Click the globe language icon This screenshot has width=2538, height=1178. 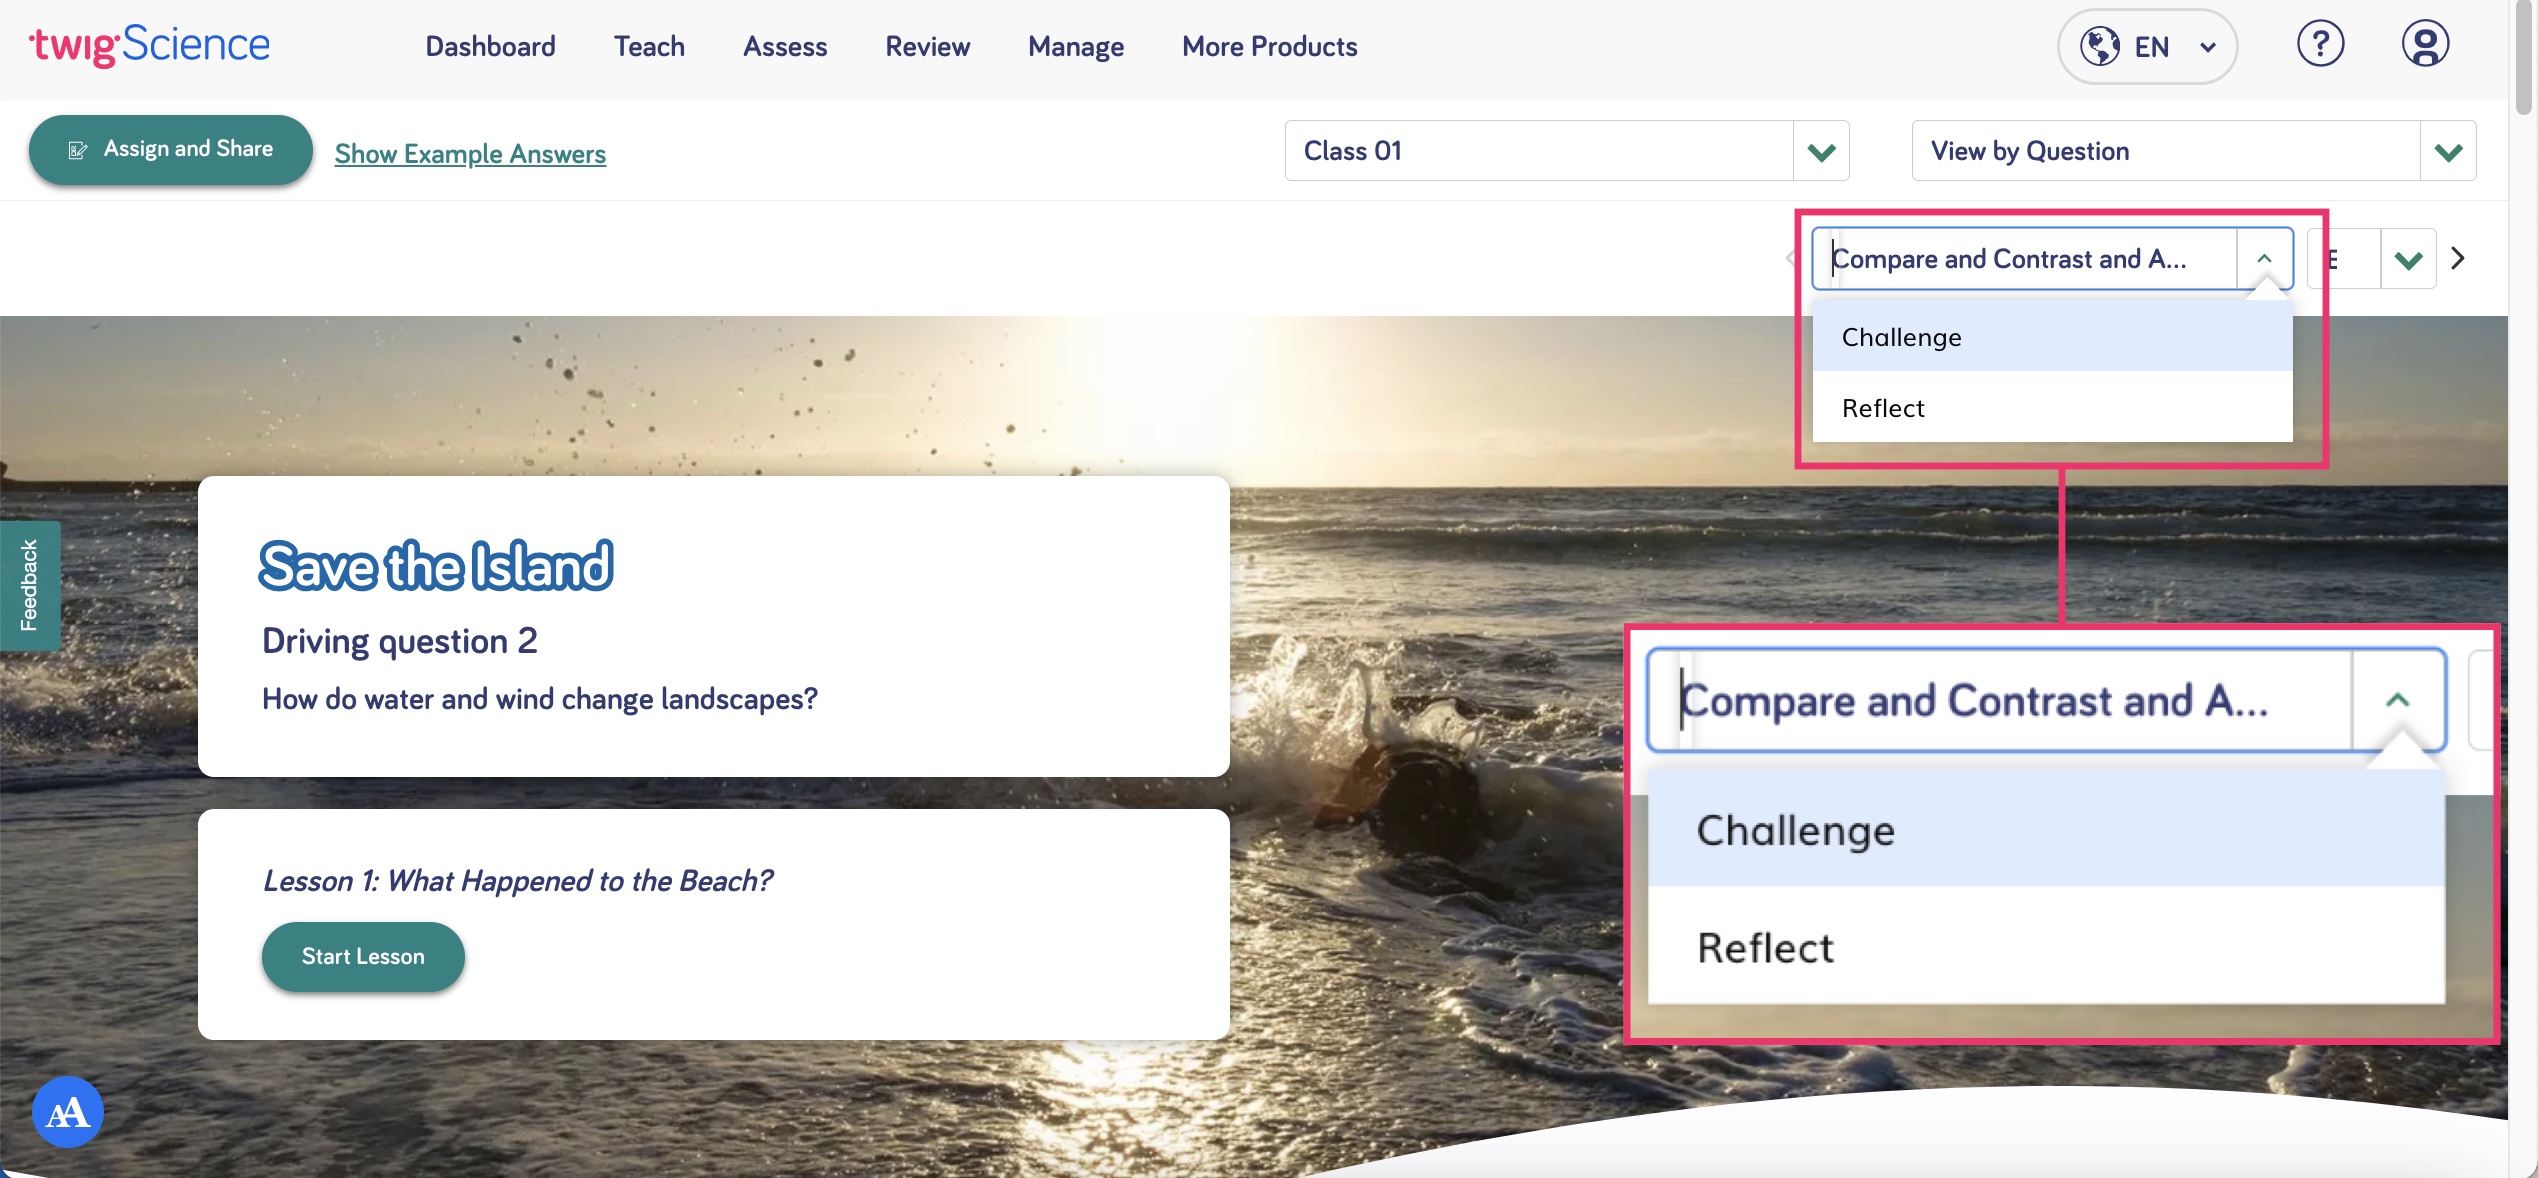[2100, 46]
